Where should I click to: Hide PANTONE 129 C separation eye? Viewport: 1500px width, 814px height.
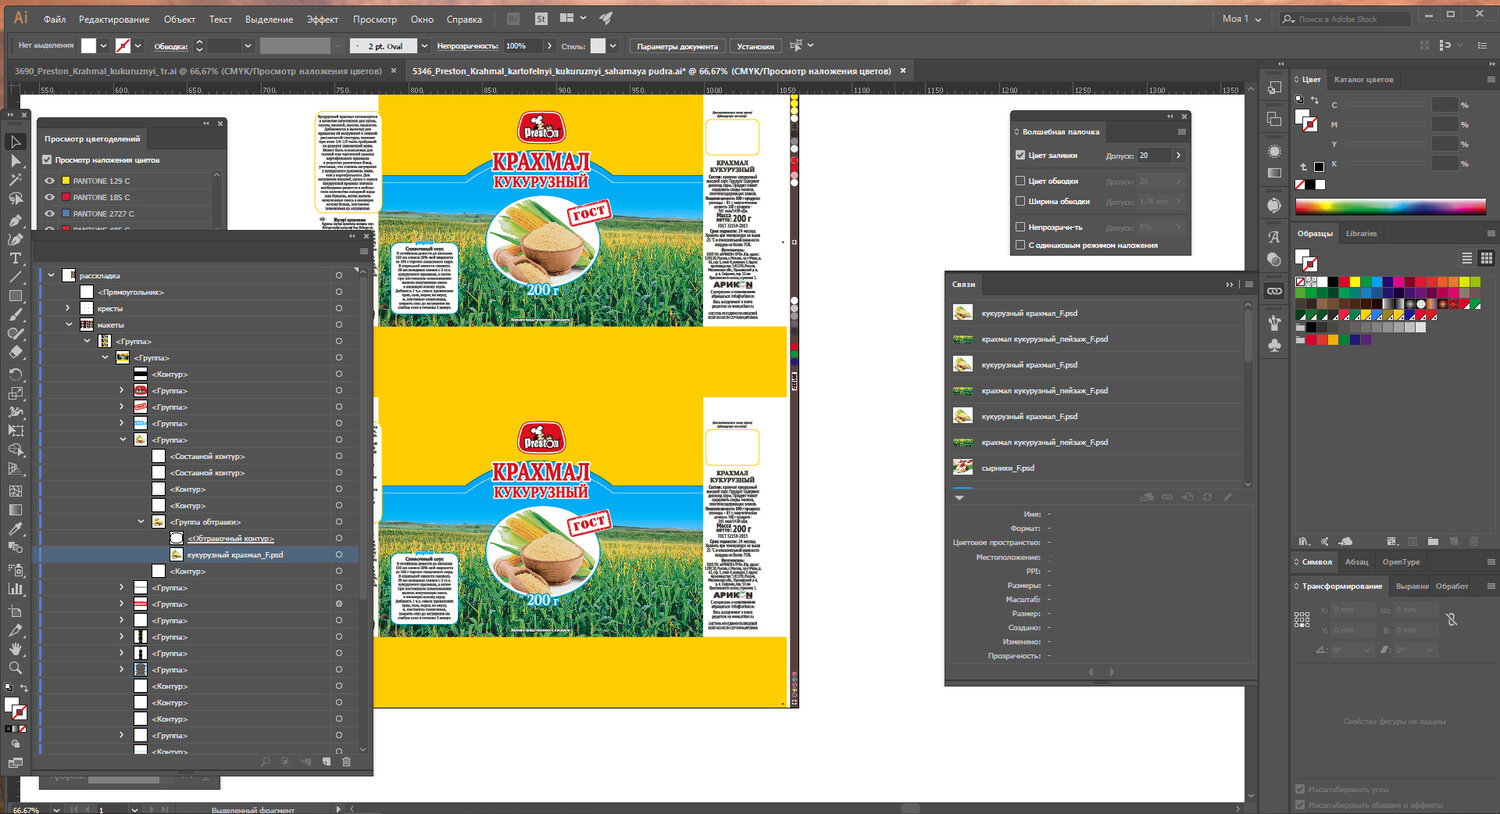point(49,181)
